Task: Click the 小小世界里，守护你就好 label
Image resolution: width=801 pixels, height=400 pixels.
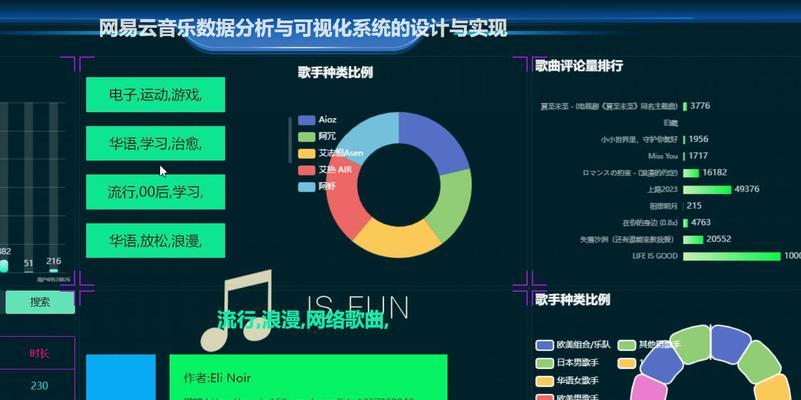Action: click(x=640, y=139)
